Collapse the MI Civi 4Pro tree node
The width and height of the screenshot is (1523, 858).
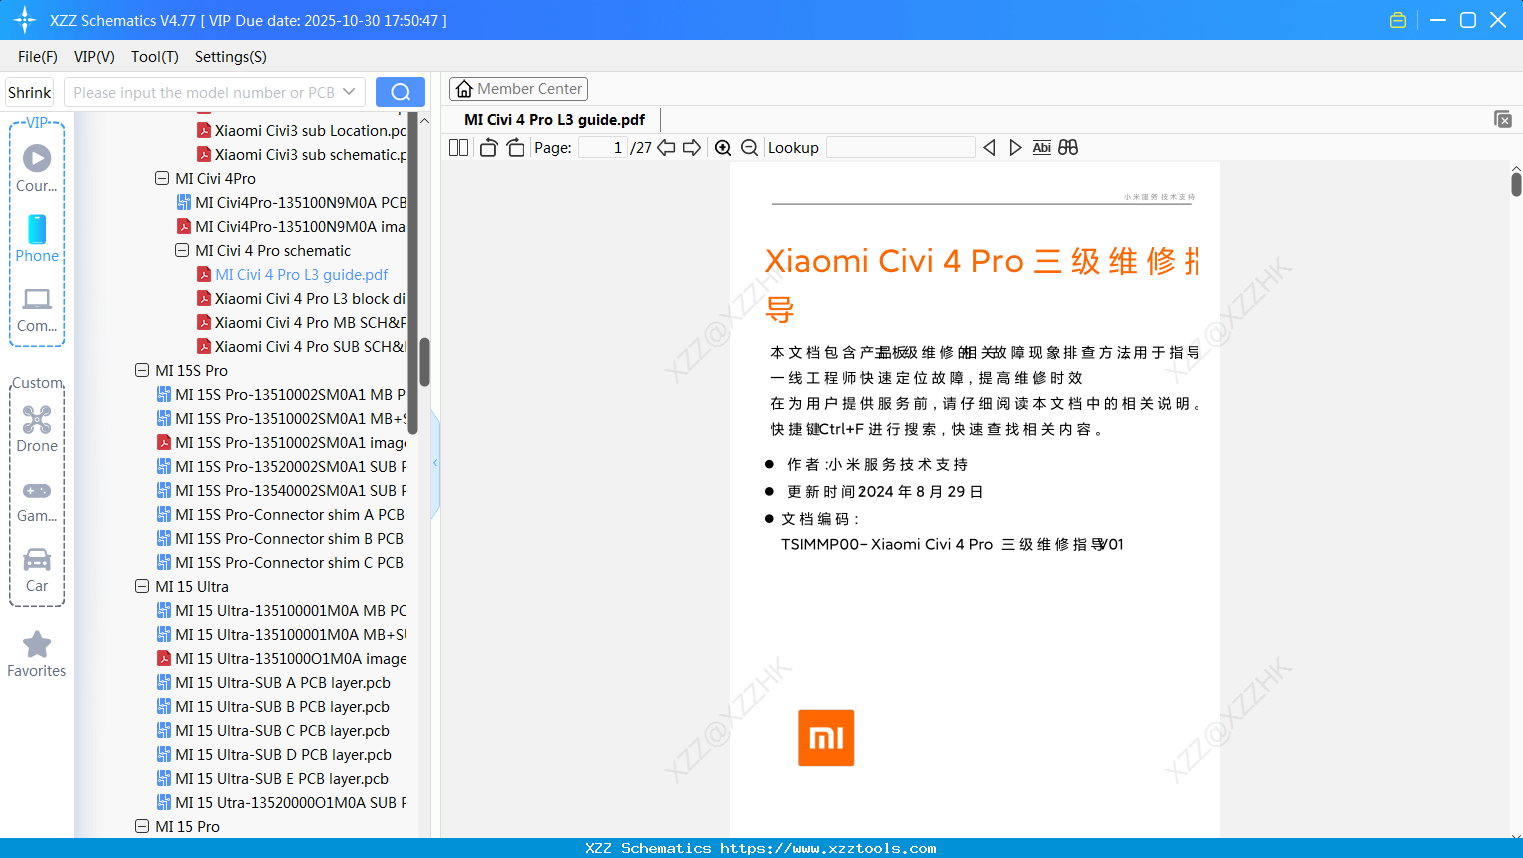pos(162,178)
